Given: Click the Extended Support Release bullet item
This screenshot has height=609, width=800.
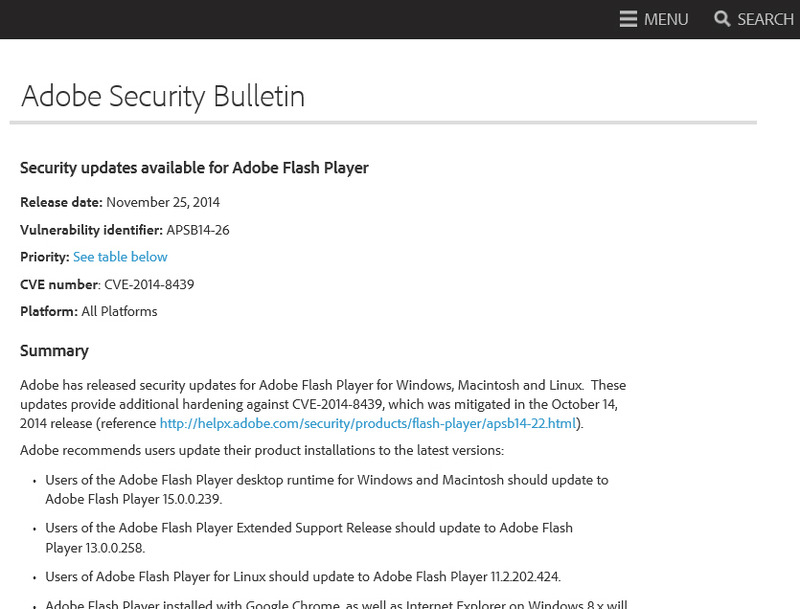Looking at the screenshot, I should tap(308, 537).
